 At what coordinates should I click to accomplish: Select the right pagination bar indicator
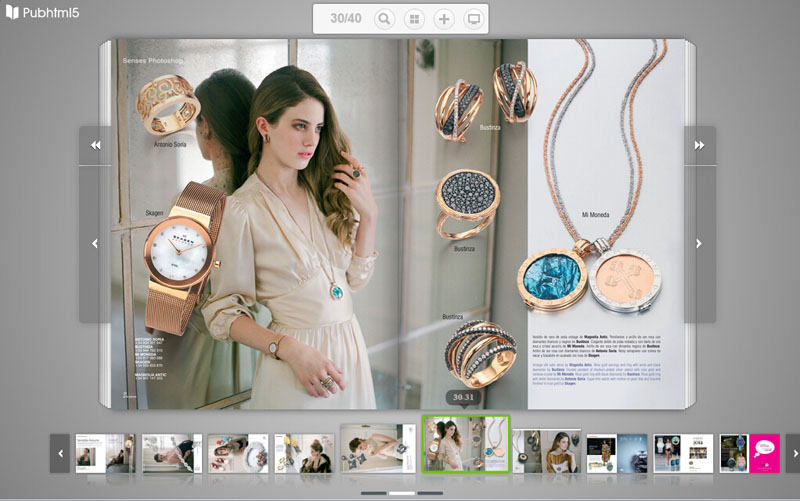(x=430, y=493)
